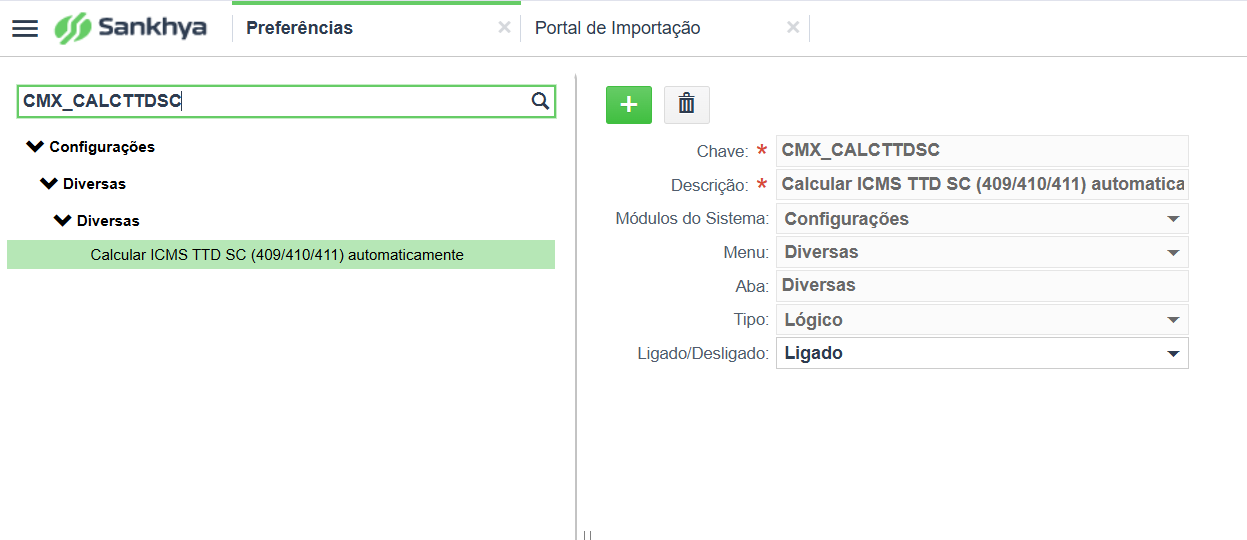This screenshot has height=540, width=1247.
Task: Collapse the nested Diversas sub-node
Action: click(63, 221)
